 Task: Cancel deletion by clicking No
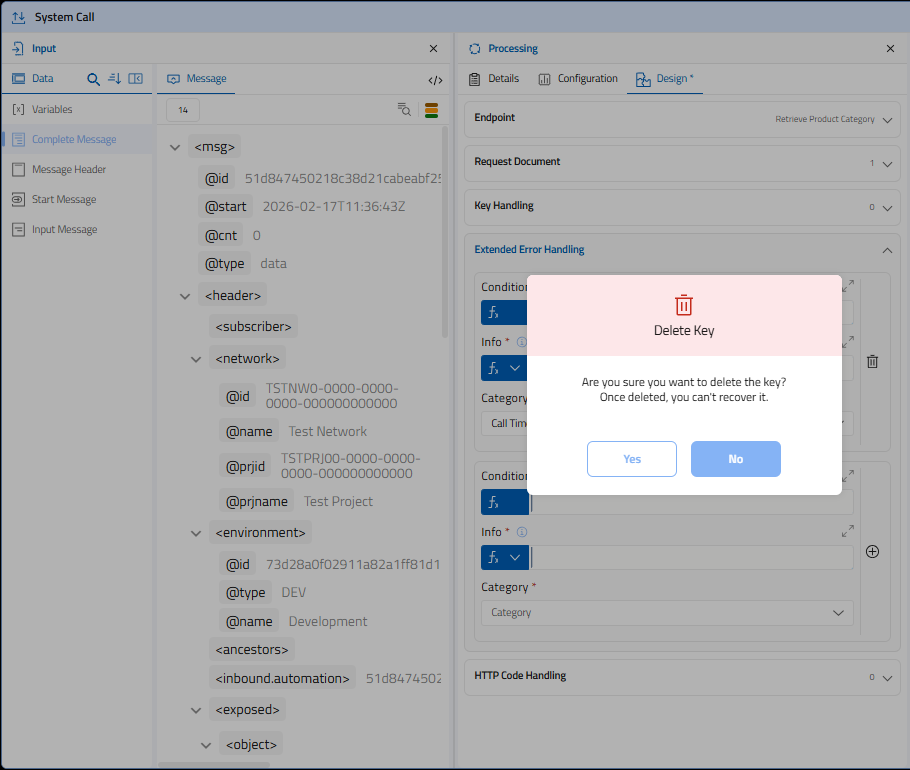(735, 459)
